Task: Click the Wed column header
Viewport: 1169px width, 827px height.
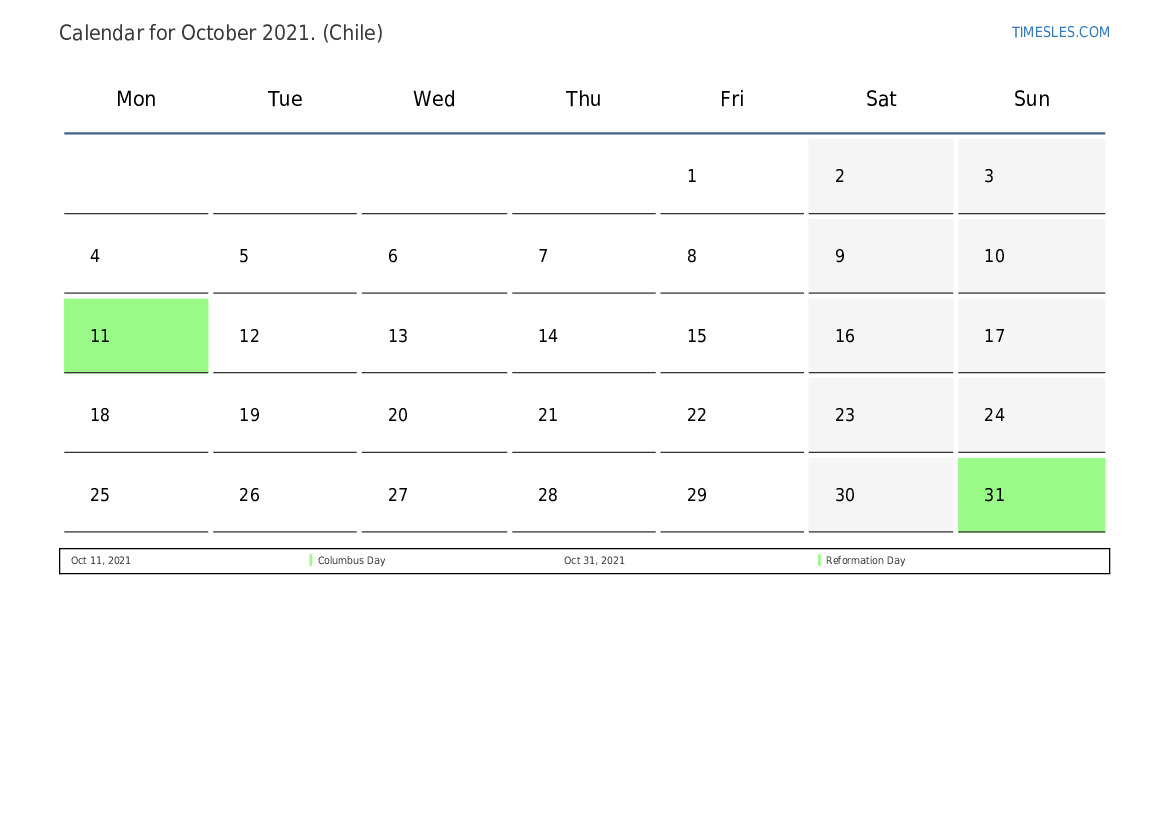Action: tap(434, 99)
